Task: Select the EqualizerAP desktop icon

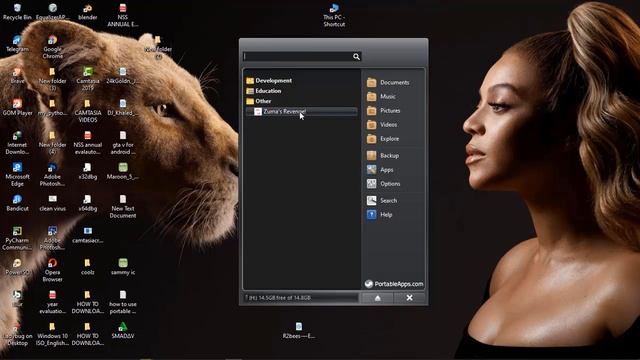Action: 52,12
